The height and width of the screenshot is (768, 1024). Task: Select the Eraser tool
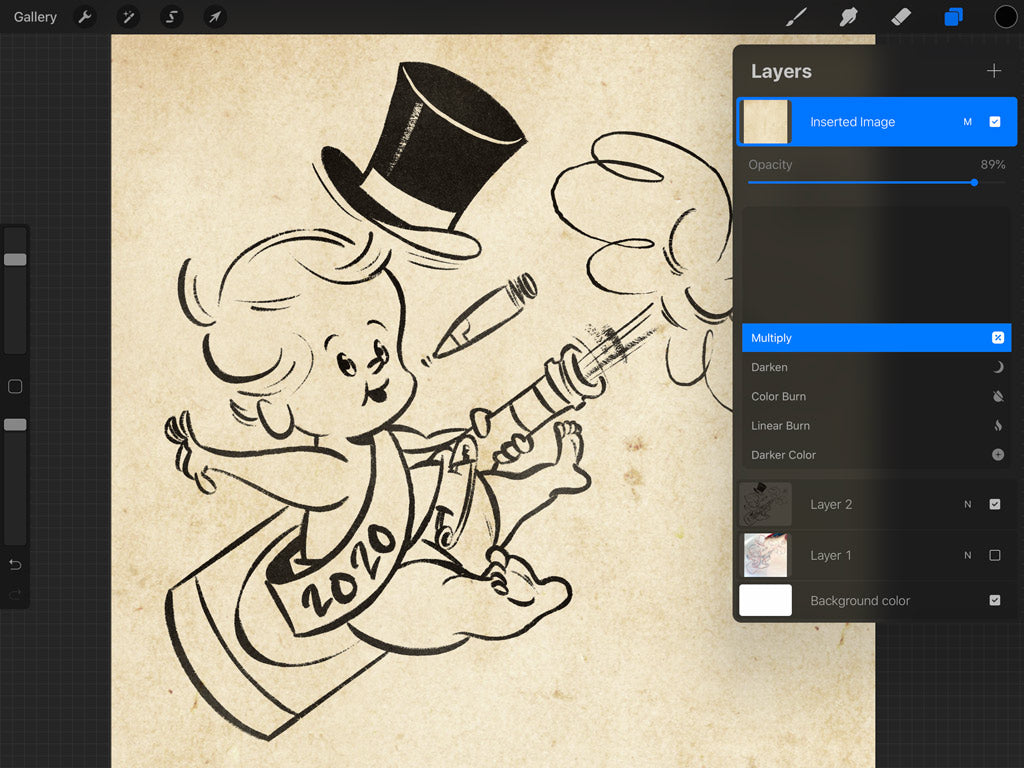coord(900,17)
